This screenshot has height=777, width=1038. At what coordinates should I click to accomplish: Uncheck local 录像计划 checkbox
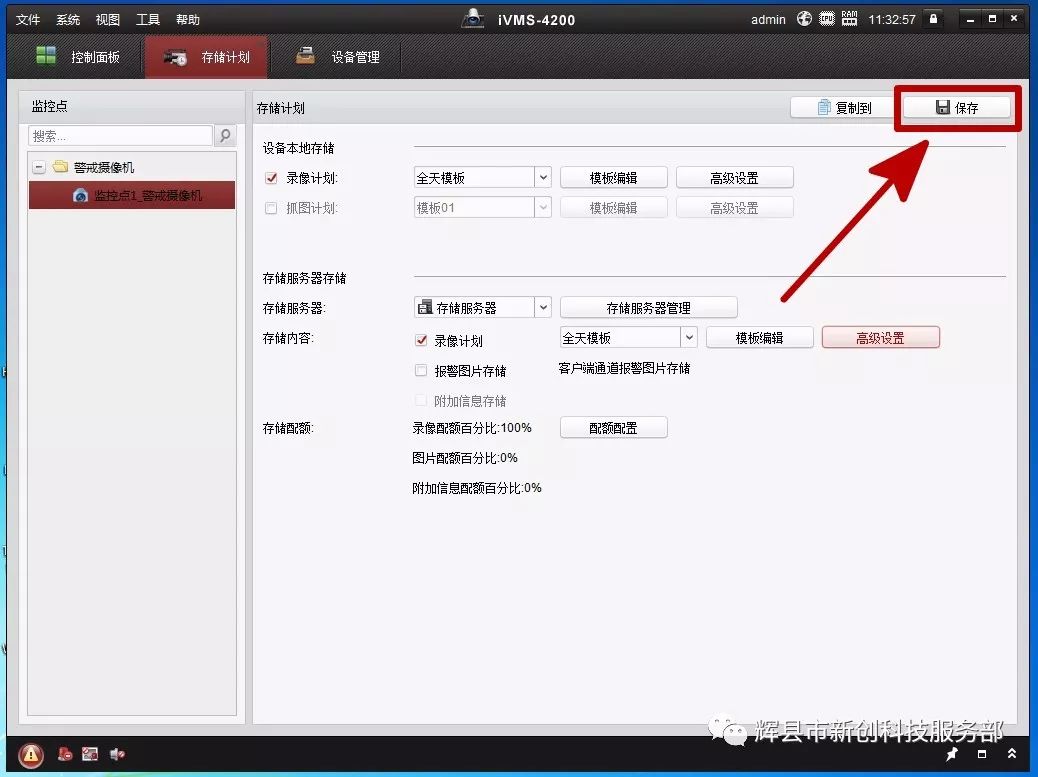pyautogui.click(x=271, y=178)
